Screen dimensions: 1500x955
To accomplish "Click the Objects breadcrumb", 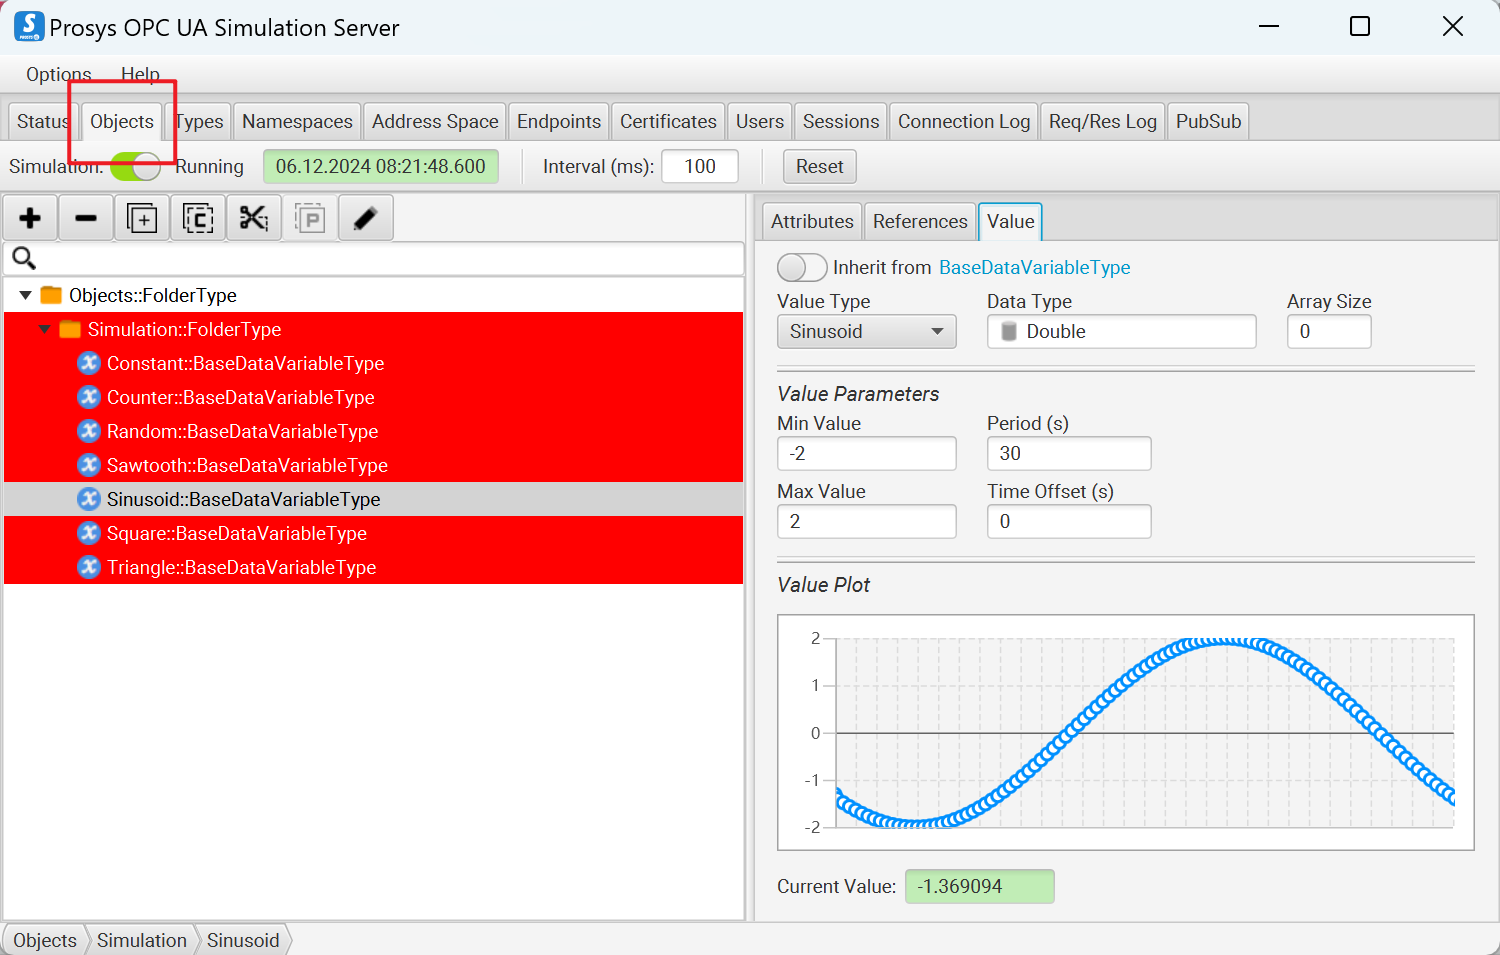I will coord(45,940).
